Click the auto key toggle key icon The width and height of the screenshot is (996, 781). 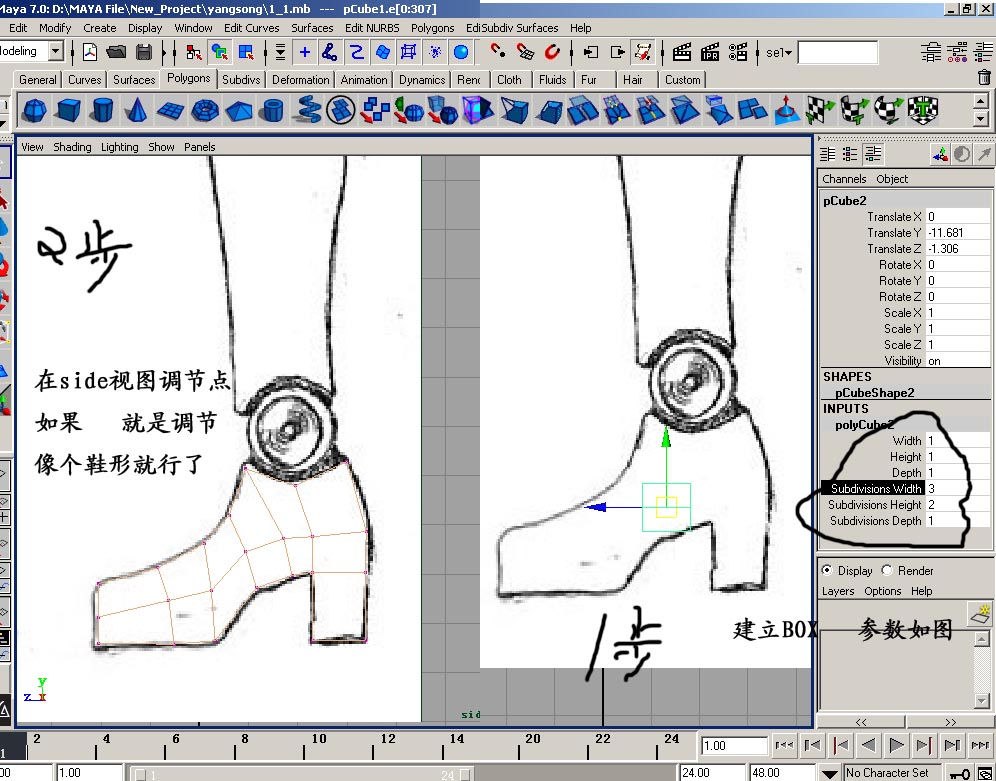[x=960, y=773]
